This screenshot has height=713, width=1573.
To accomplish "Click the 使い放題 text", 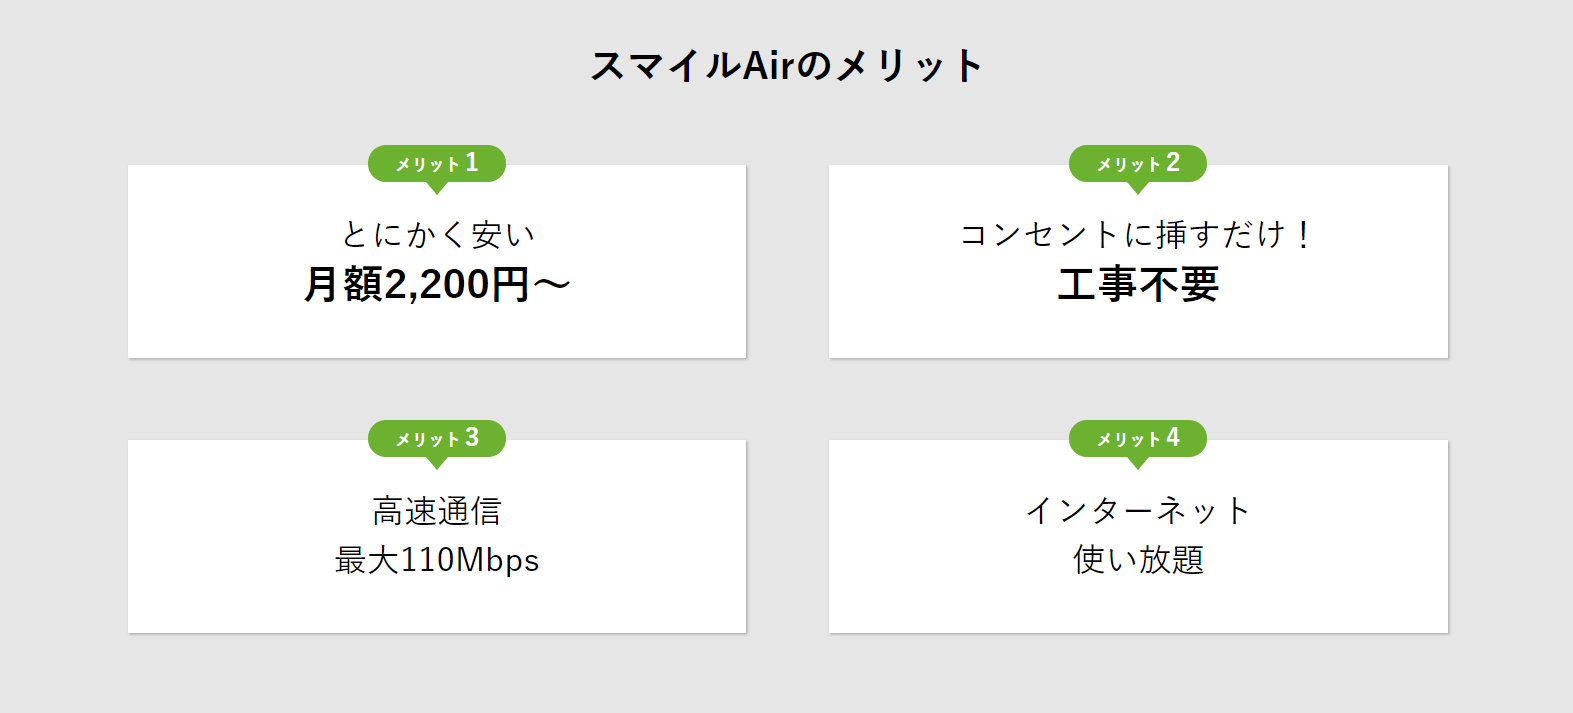I will tap(1138, 560).
